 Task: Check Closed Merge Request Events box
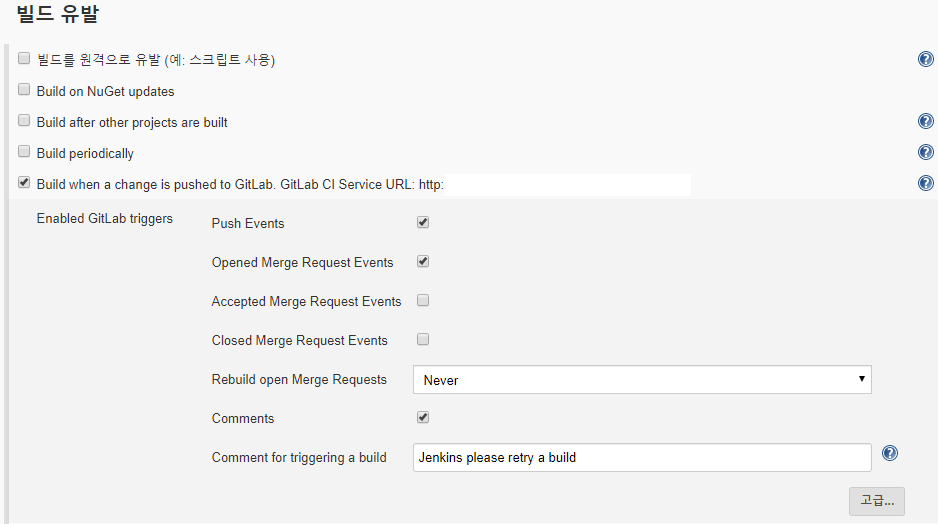click(x=423, y=339)
